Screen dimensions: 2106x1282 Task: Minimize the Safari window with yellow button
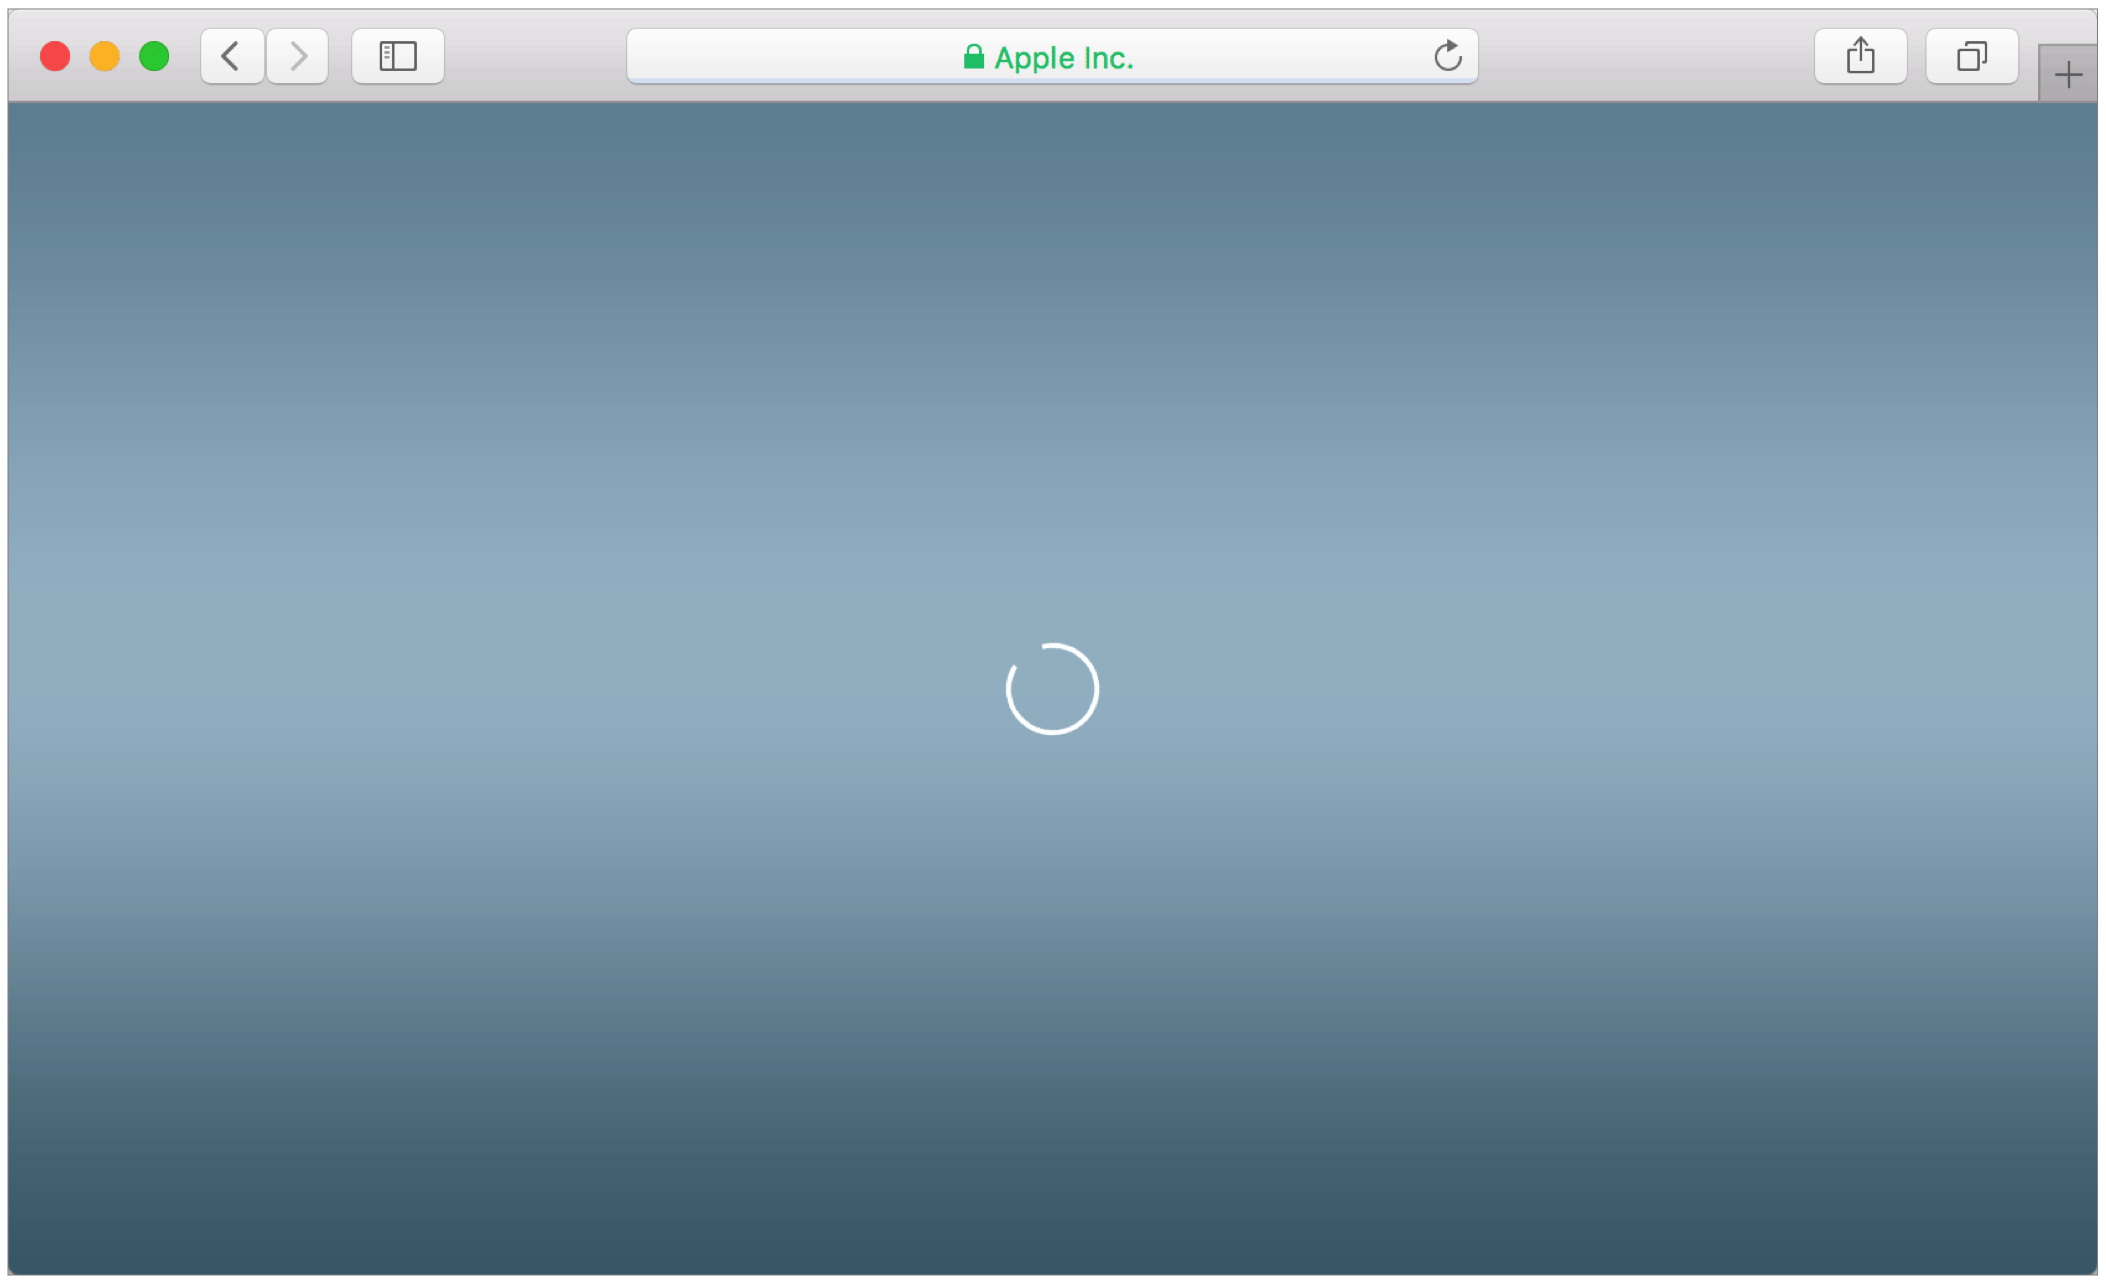tap(105, 56)
